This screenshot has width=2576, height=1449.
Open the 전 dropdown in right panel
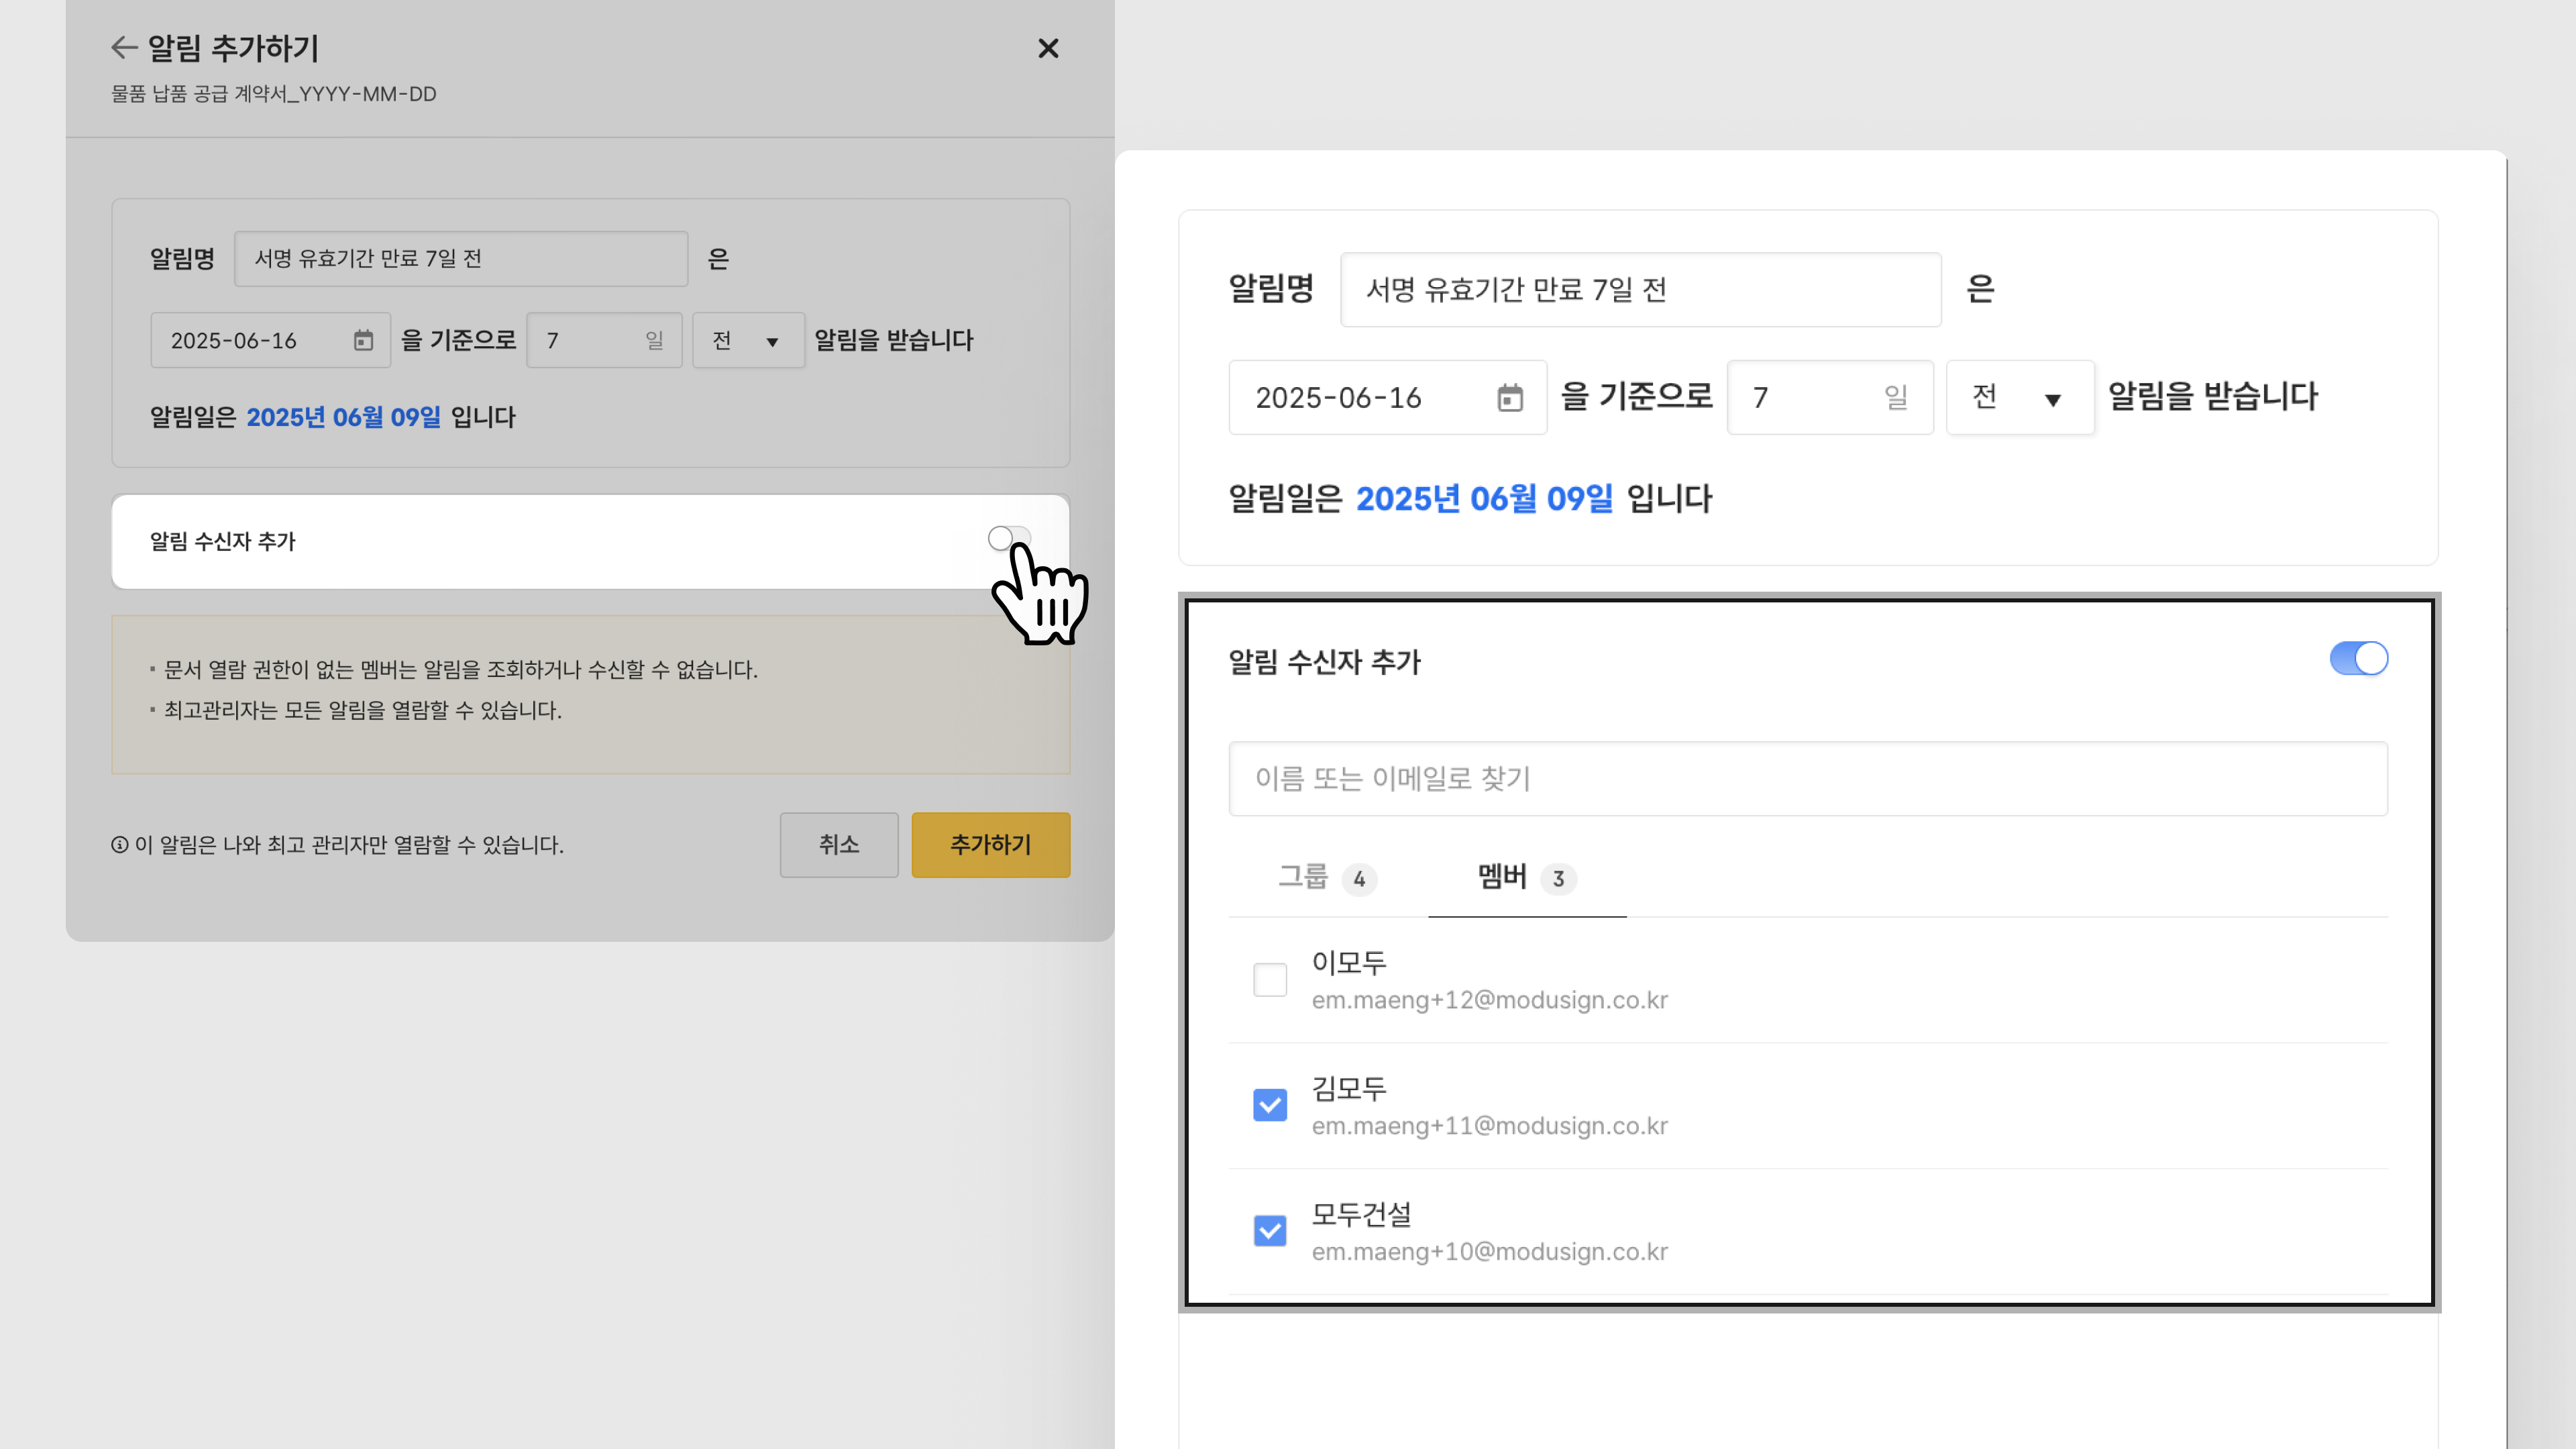[x=2019, y=398]
